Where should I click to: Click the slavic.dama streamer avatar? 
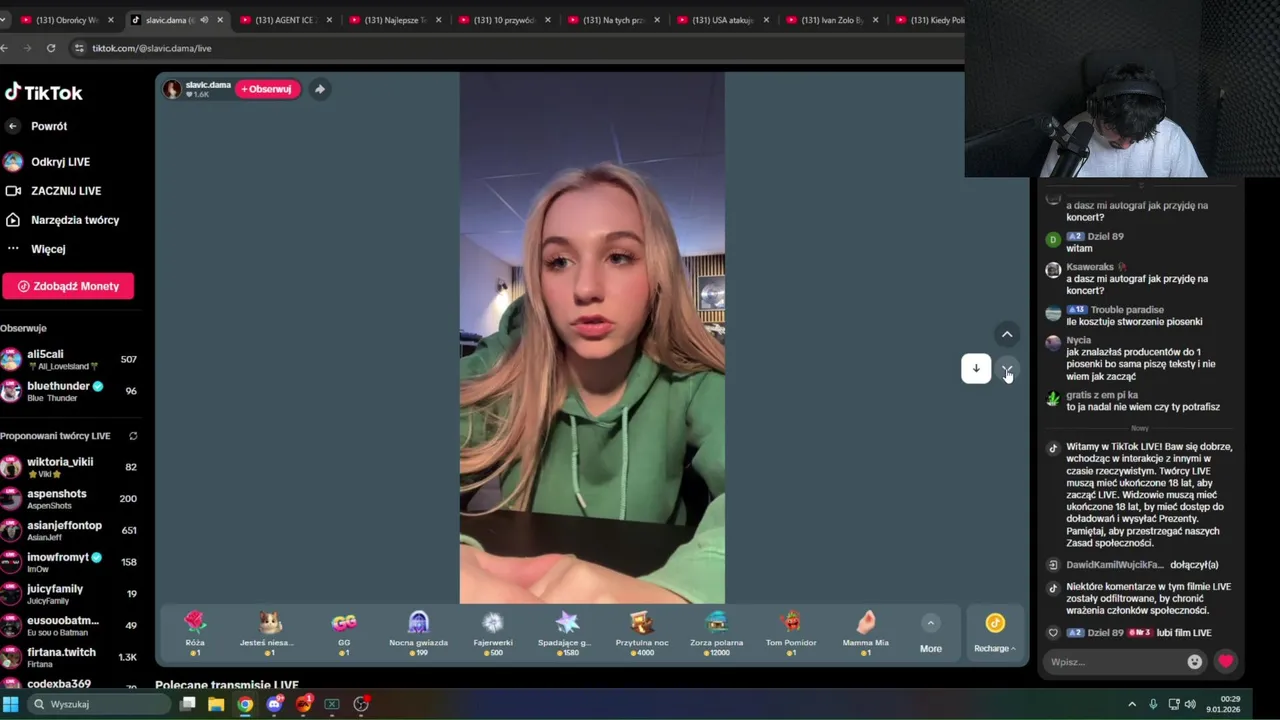pos(173,89)
